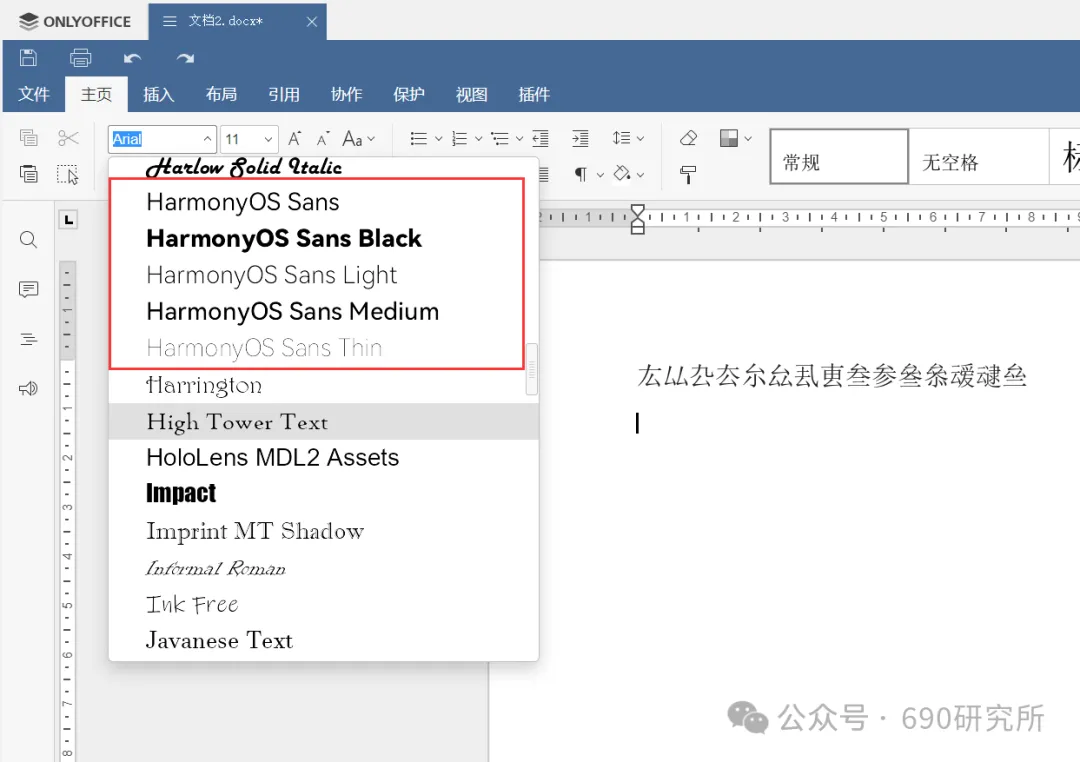Open the 文件 tab

[34, 94]
